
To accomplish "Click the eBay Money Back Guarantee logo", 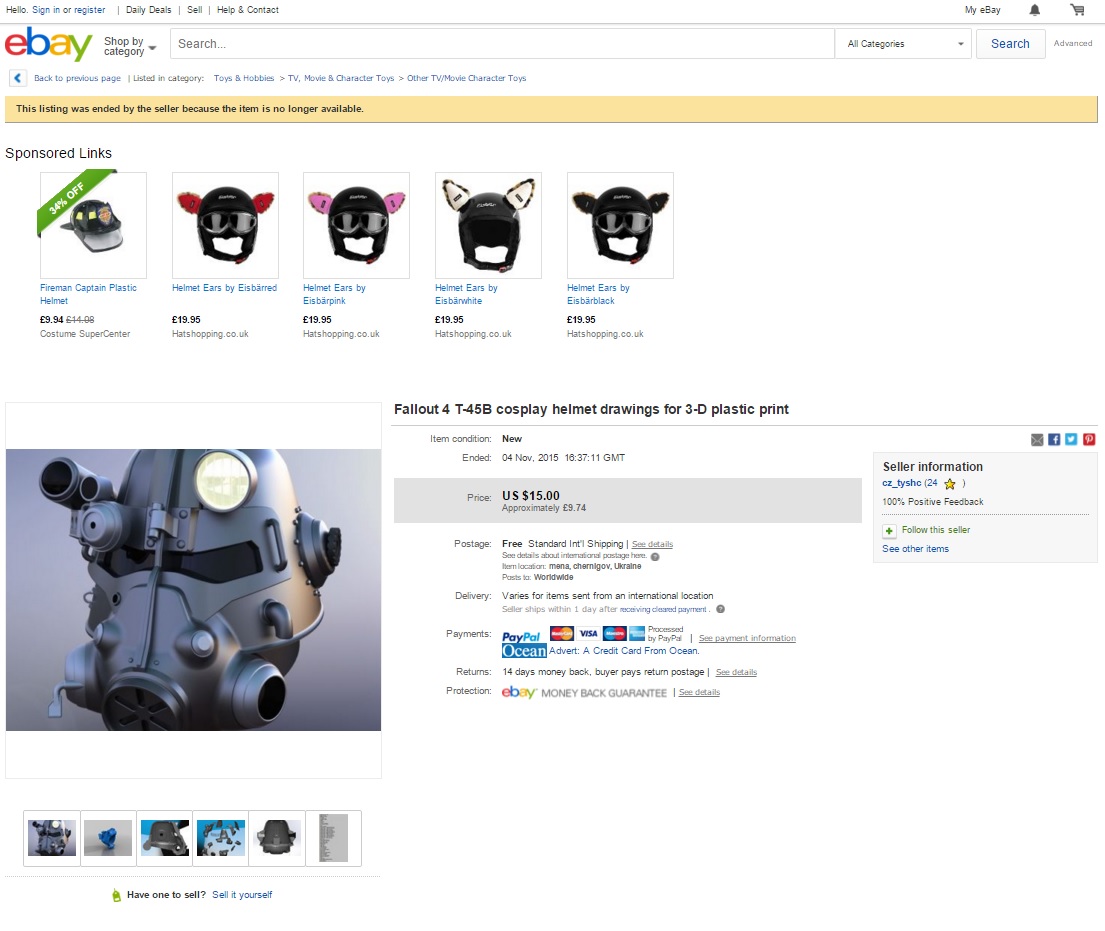I will [x=584, y=693].
